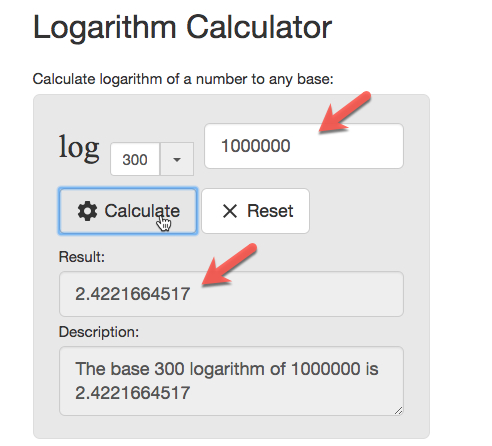Click the second line of Description output

pos(132,393)
